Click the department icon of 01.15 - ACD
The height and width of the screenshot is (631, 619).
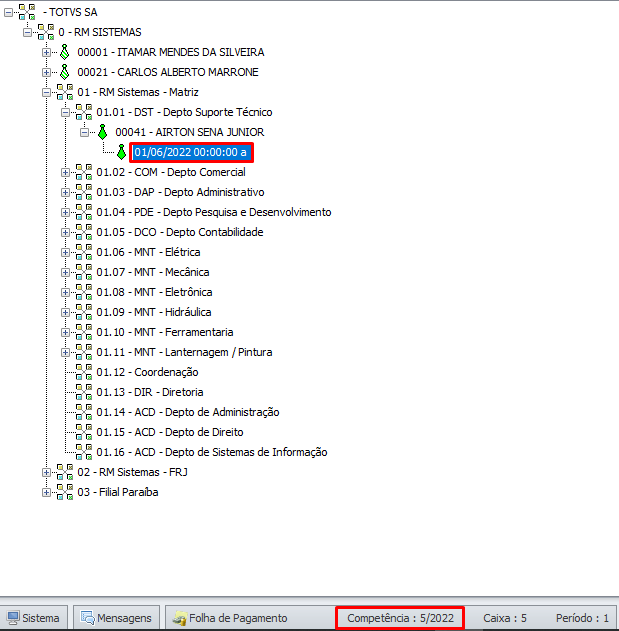point(84,432)
